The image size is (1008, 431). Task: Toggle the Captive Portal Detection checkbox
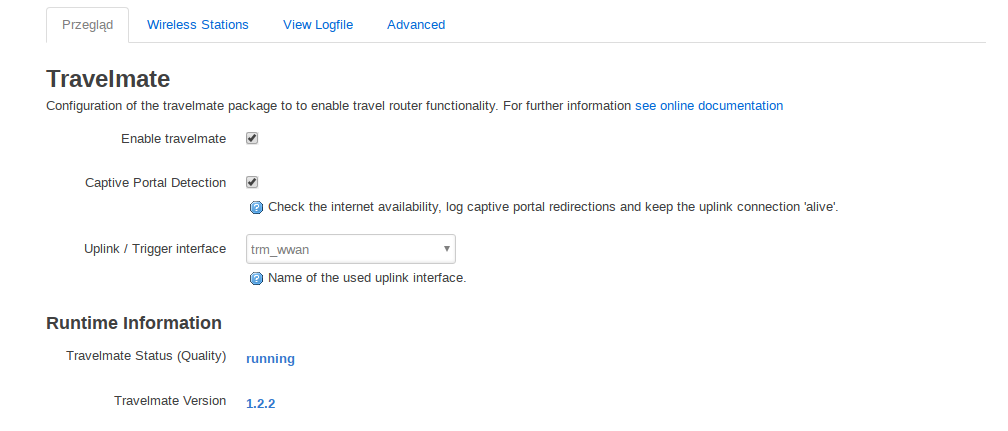(x=252, y=182)
